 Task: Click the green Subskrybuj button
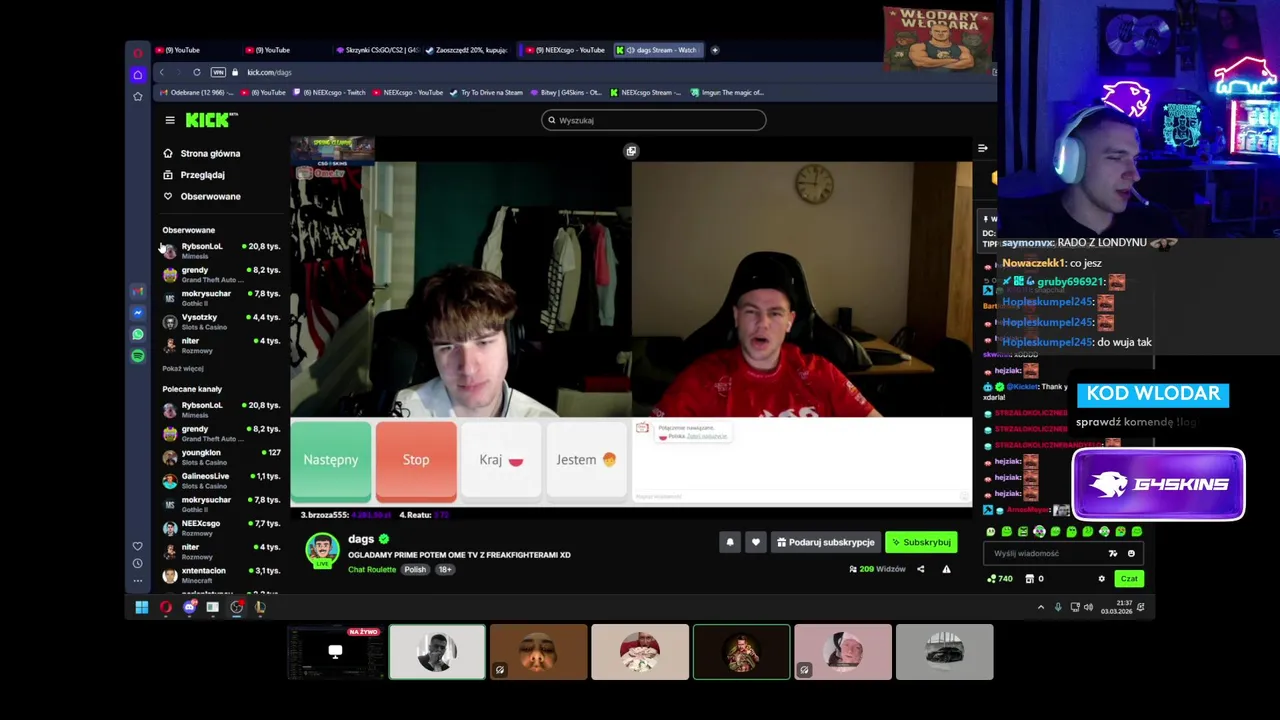921,542
